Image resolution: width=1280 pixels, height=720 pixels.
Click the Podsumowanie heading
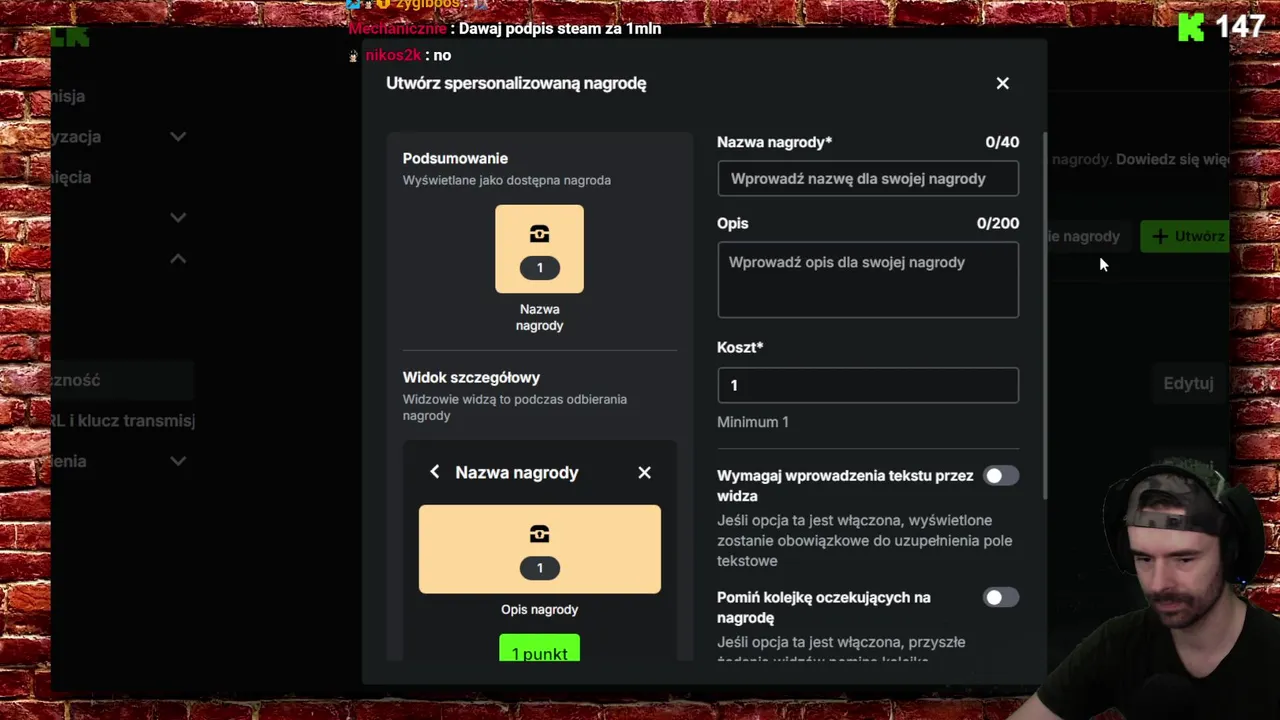click(455, 158)
